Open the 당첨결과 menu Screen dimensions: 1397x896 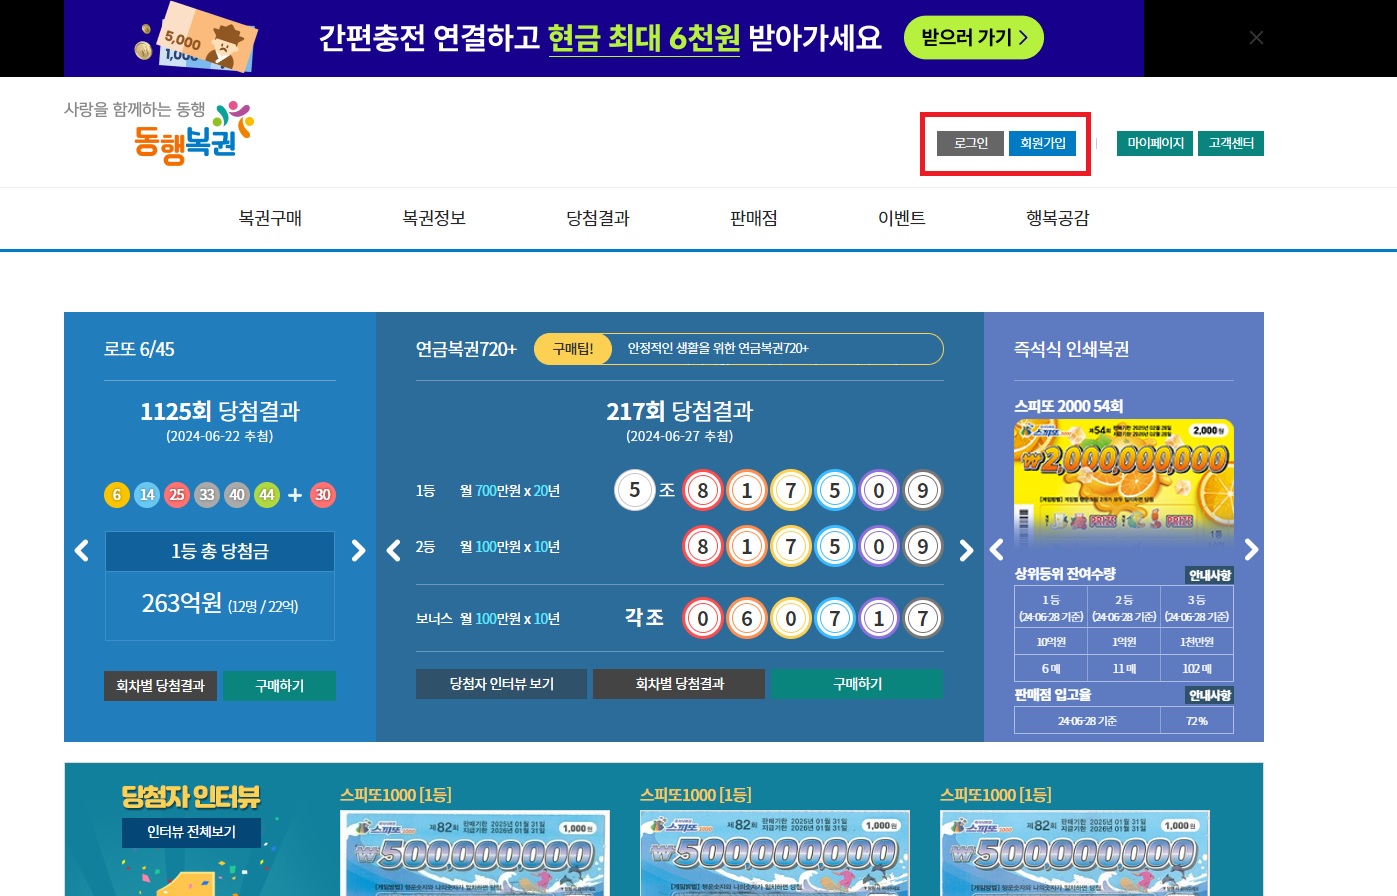click(598, 218)
